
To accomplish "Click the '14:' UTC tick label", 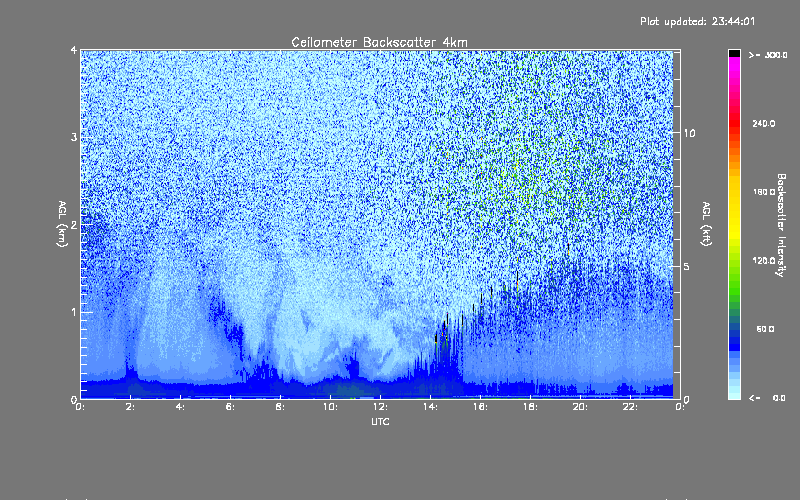I will [430, 407].
